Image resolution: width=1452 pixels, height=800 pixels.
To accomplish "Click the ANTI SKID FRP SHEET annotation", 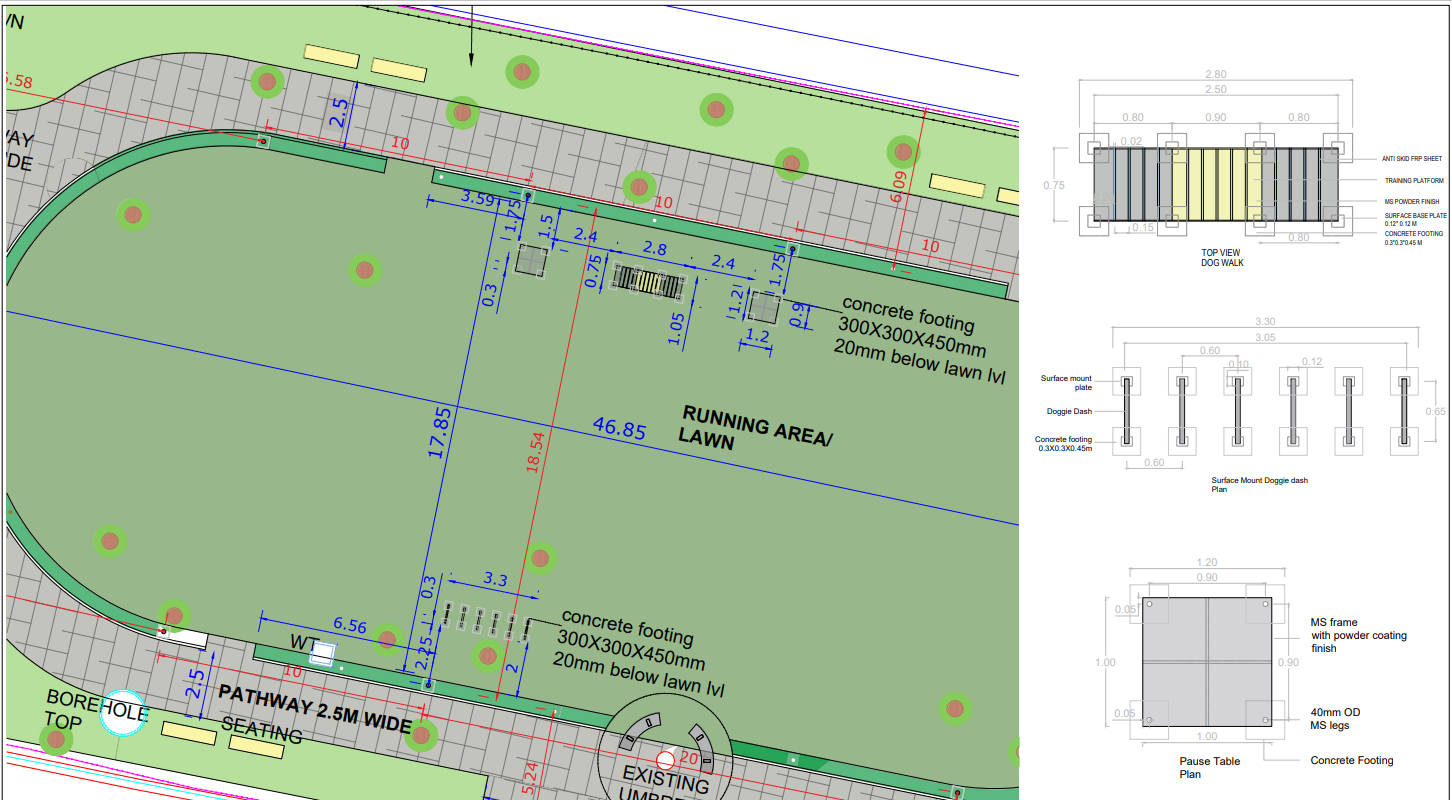I will [x=1412, y=158].
